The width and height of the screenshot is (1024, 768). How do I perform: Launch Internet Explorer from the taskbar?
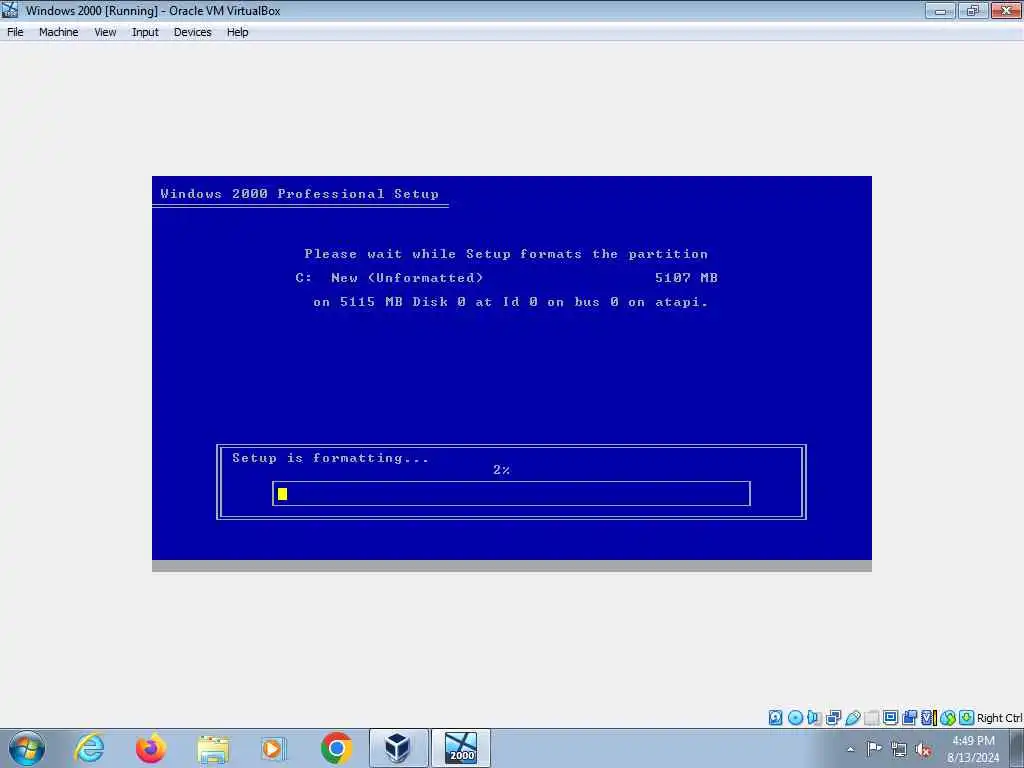coord(89,748)
